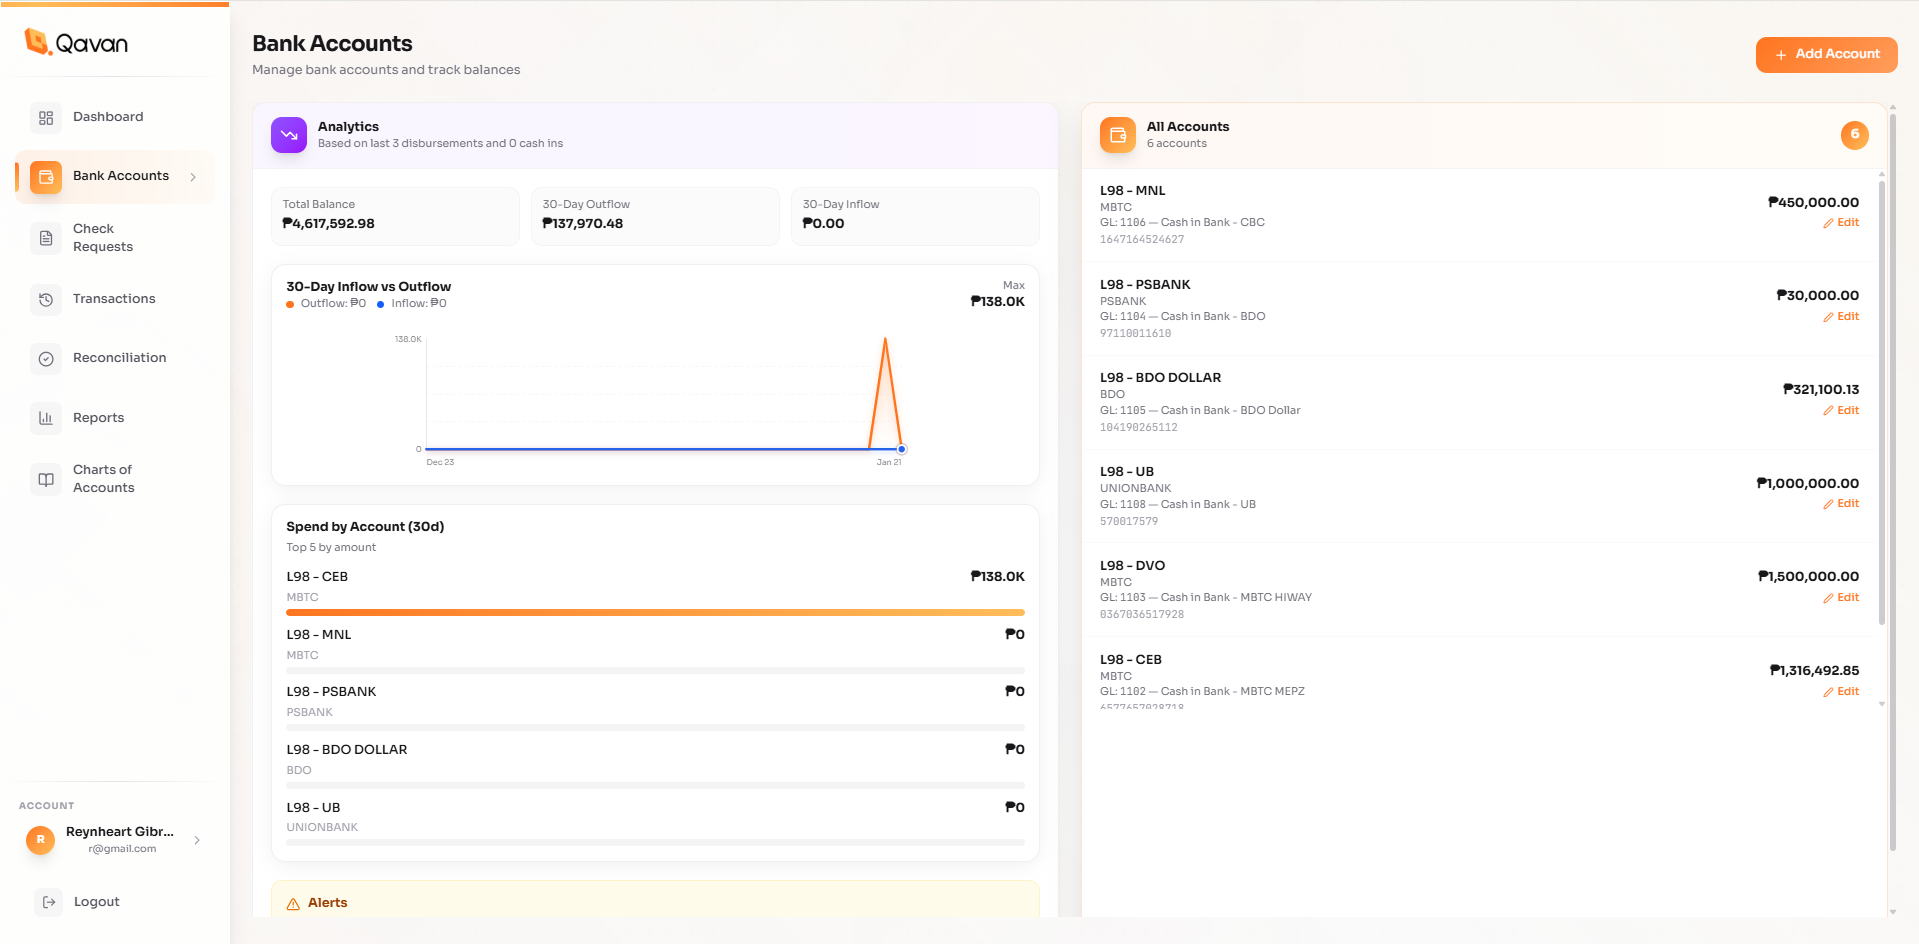Open the Dashboard grid icon
This screenshot has width=1919, height=944.
tap(46, 118)
